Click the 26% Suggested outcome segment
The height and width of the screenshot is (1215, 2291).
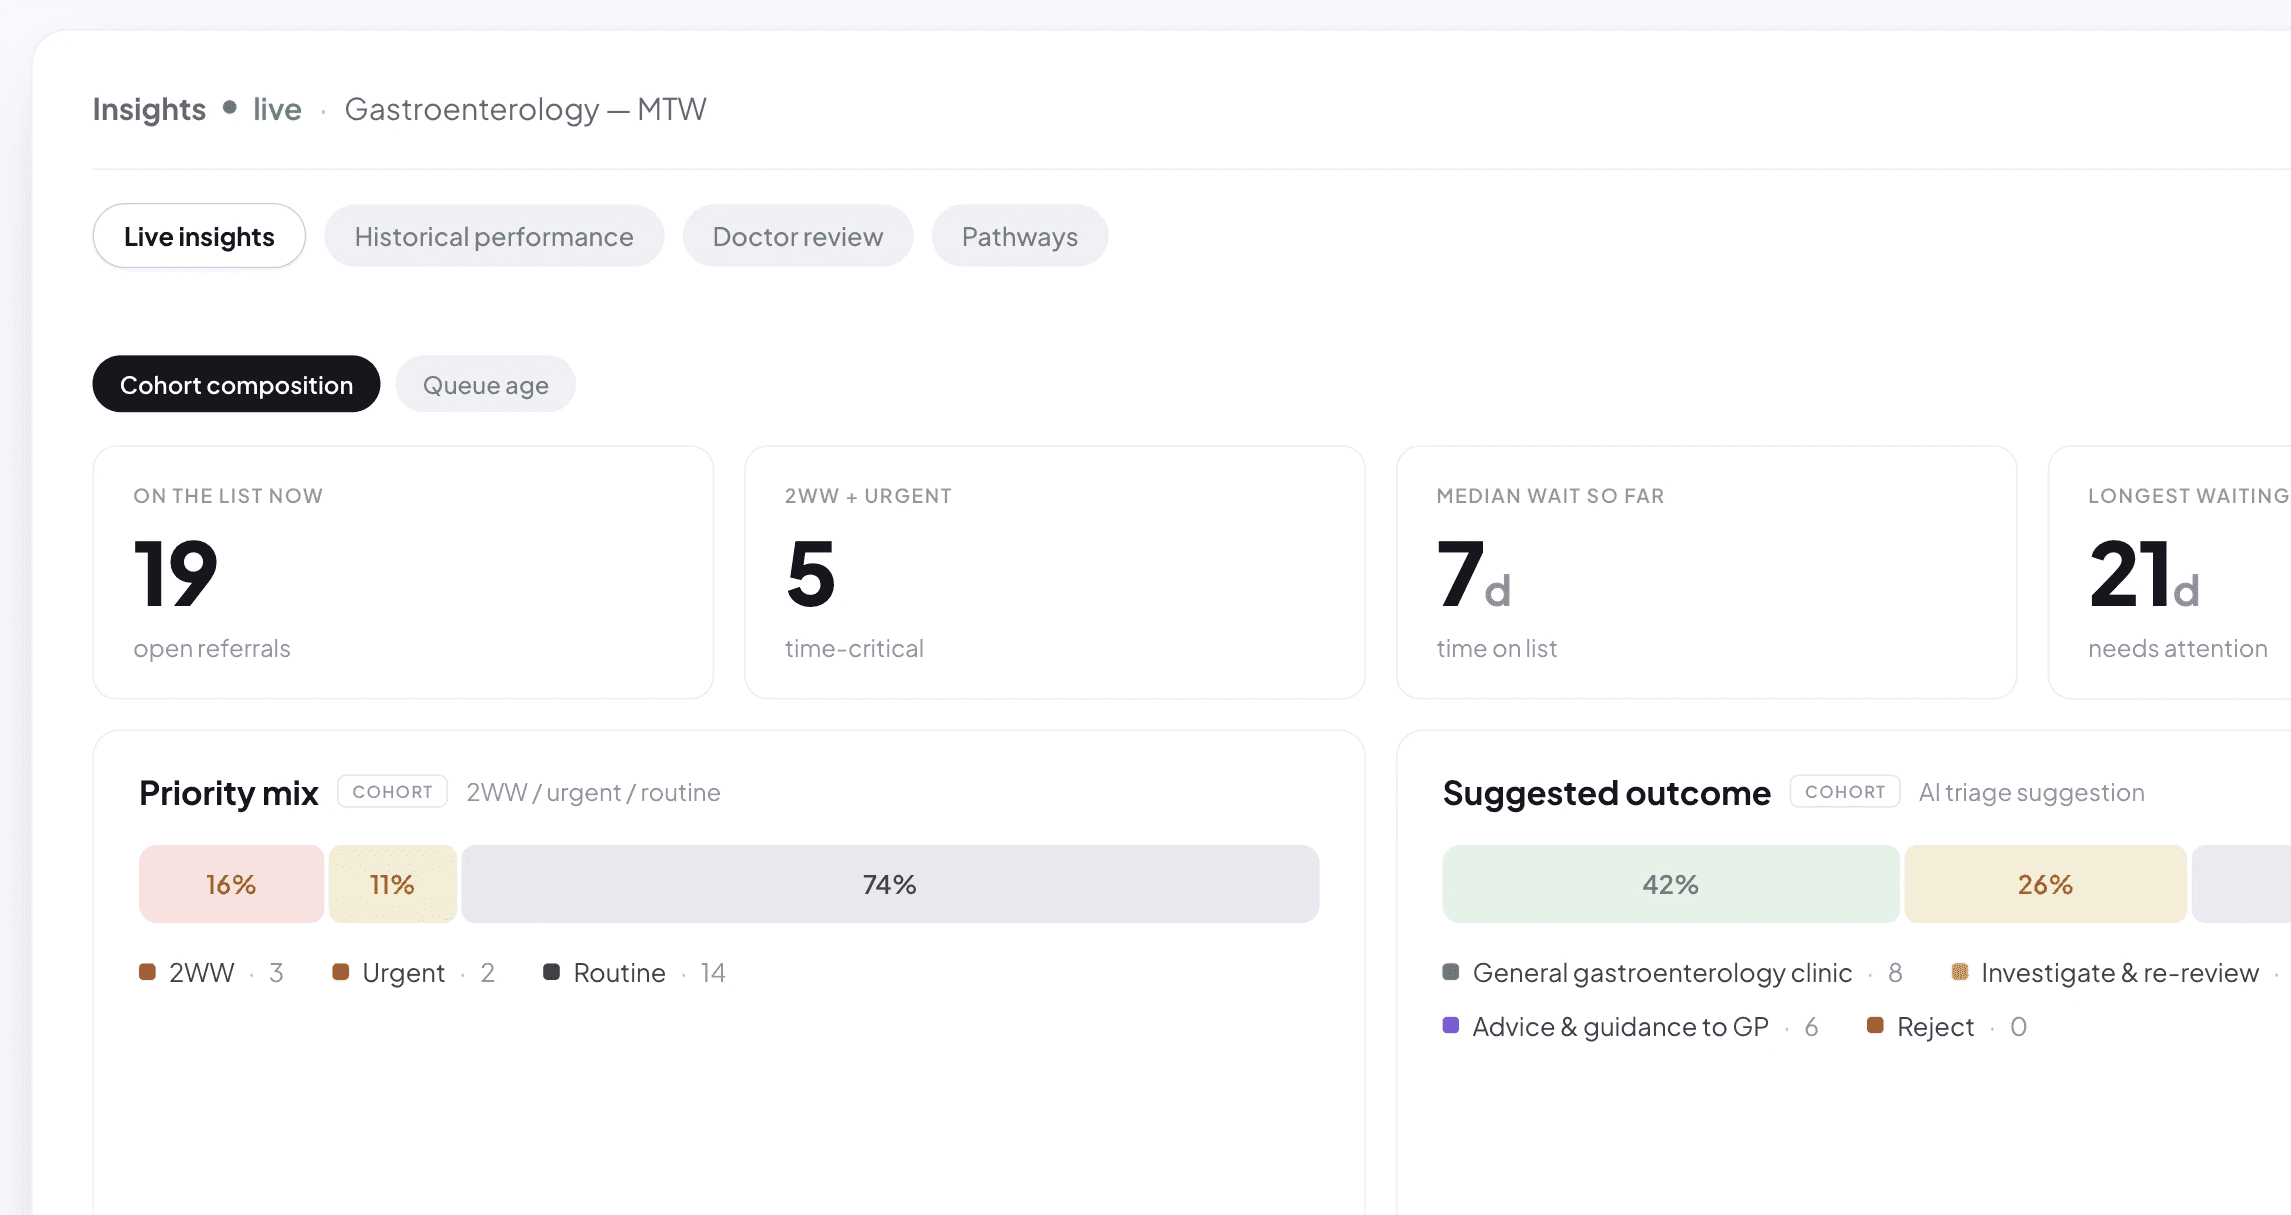pos(2045,884)
